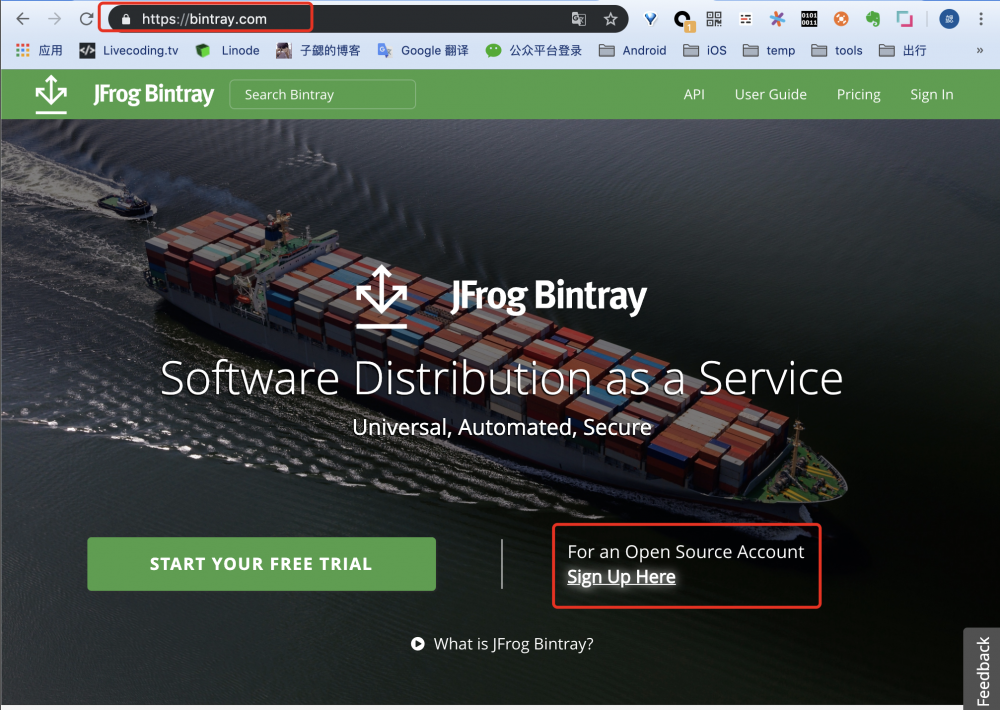Click the Bintray download-arrow logo in header
The height and width of the screenshot is (710, 1000).
pos(51,94)
